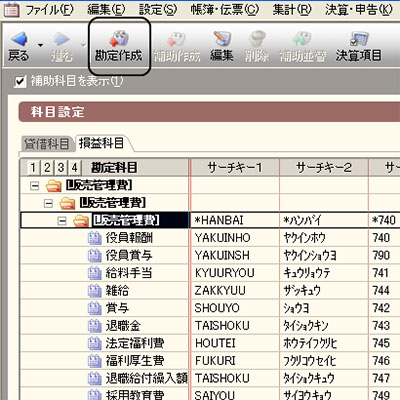This screenshot has width=400, height=400.
Task: Select the 役員報酬 account row
Action: 210,238
